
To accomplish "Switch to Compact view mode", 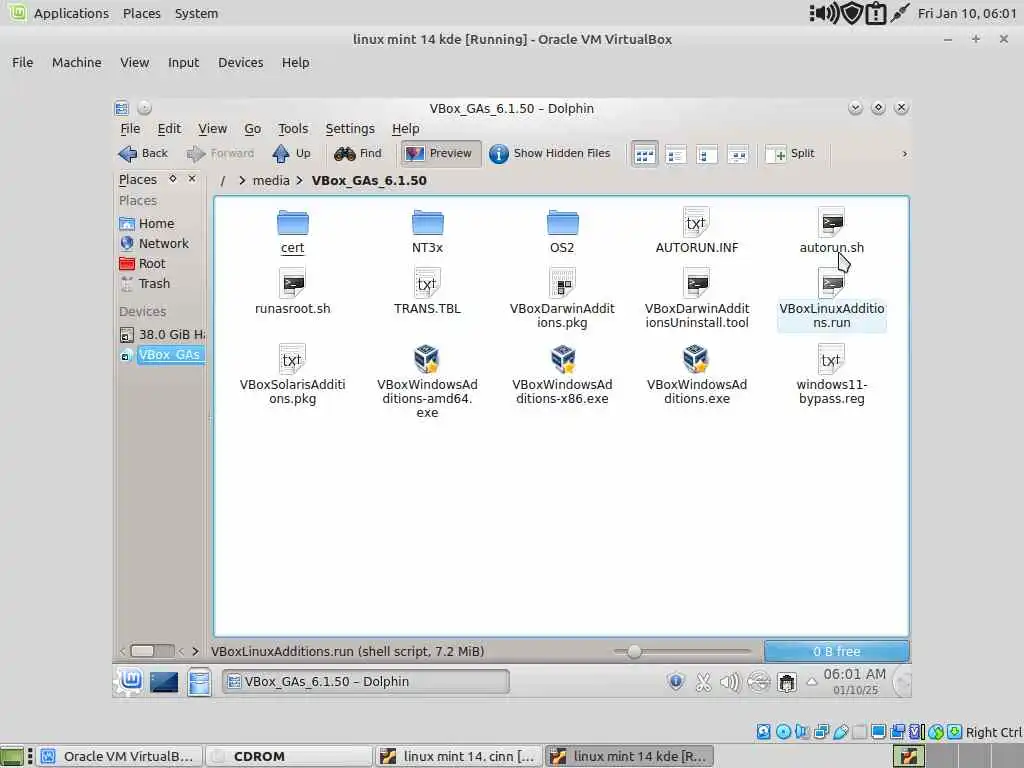I will tap(676, 155).
